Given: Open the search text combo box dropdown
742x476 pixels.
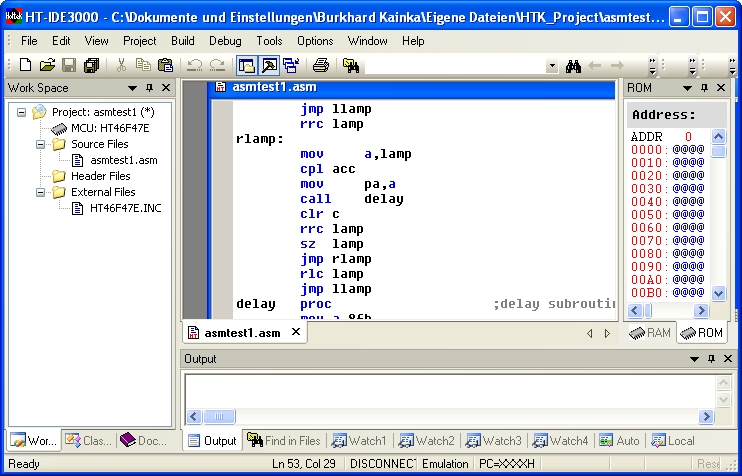Looking at the screenshot, I should (x=552, y=66).
